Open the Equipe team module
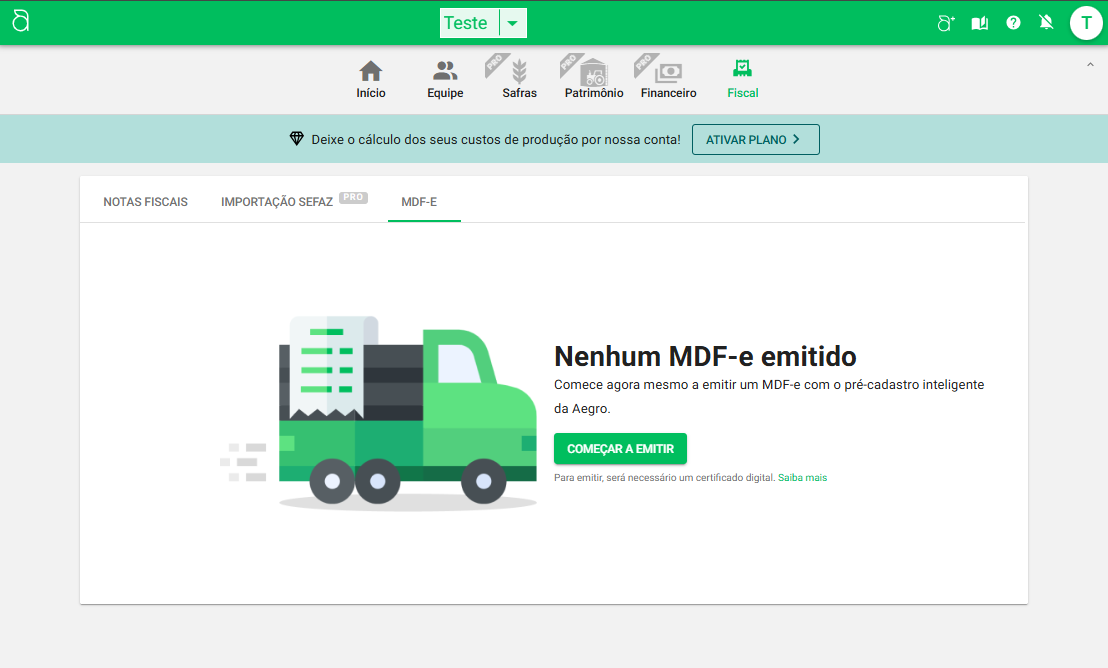Screen dimensions: 1108x668 point(445,79)
